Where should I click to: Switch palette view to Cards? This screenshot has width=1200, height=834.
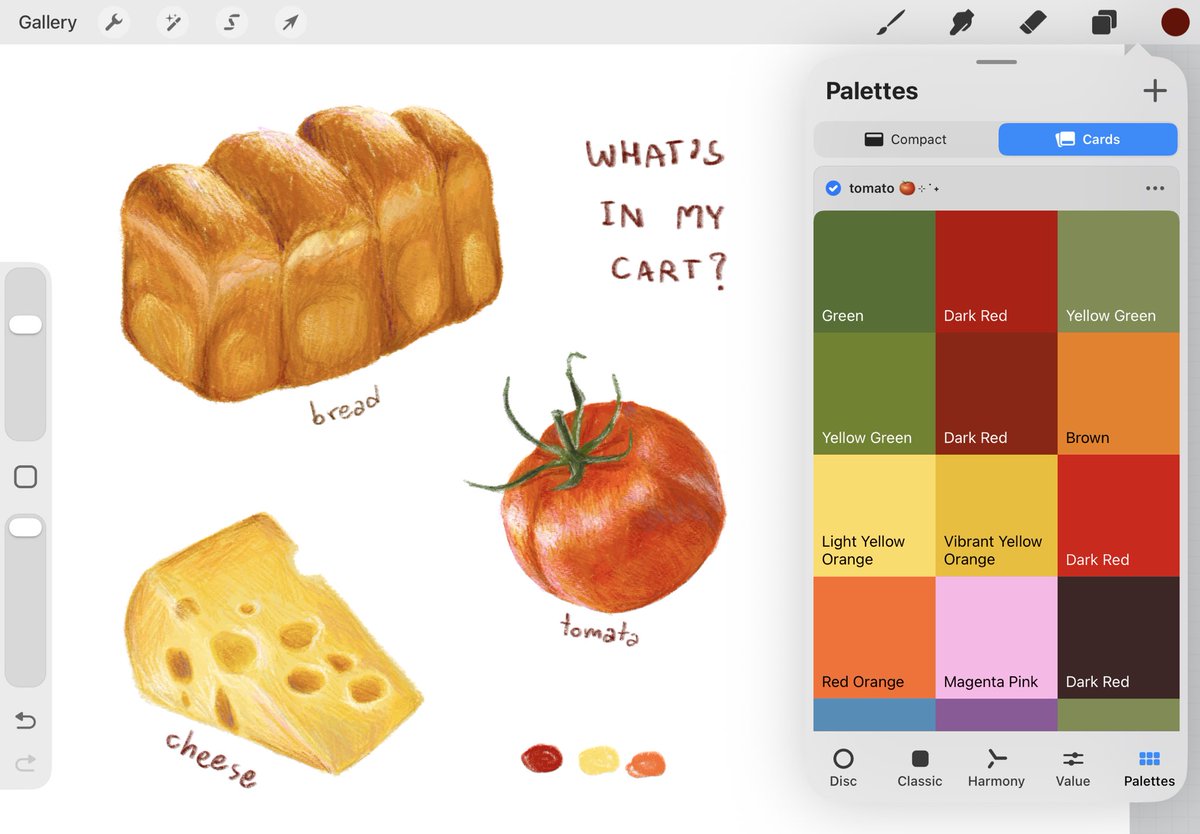point(1088,139)
